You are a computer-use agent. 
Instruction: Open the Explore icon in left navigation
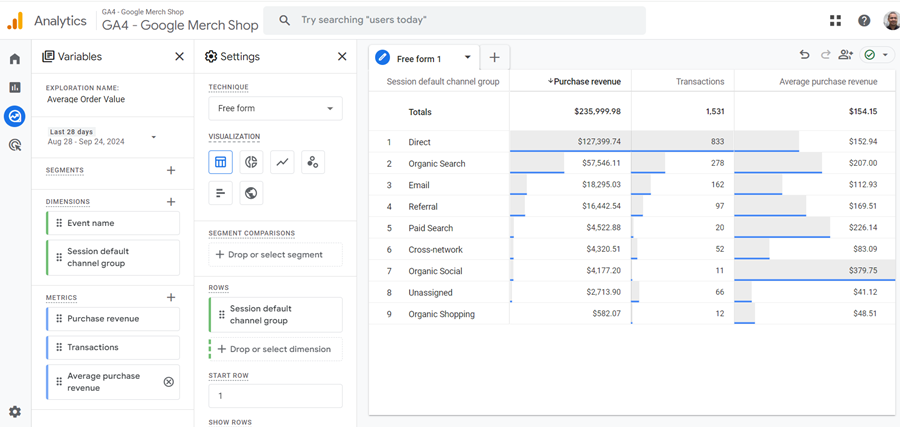(15, 117)
